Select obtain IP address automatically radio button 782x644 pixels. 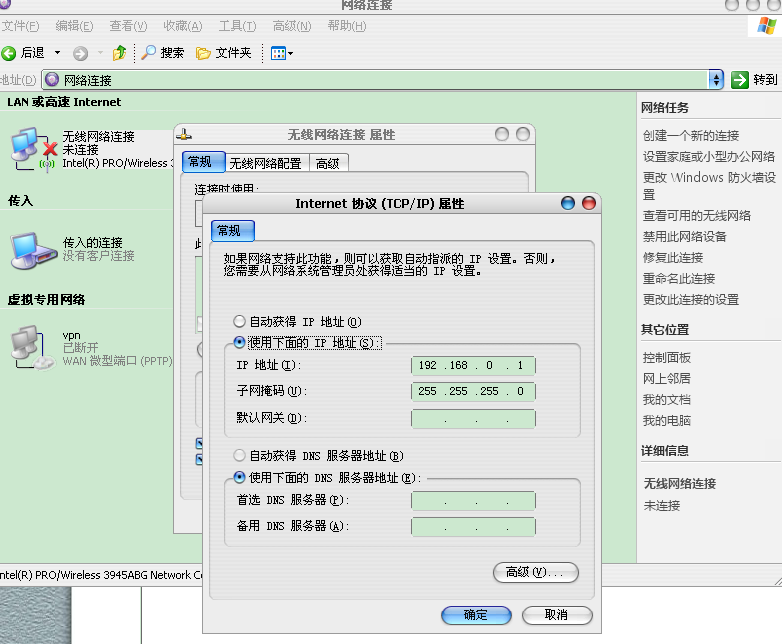(239, 322)
